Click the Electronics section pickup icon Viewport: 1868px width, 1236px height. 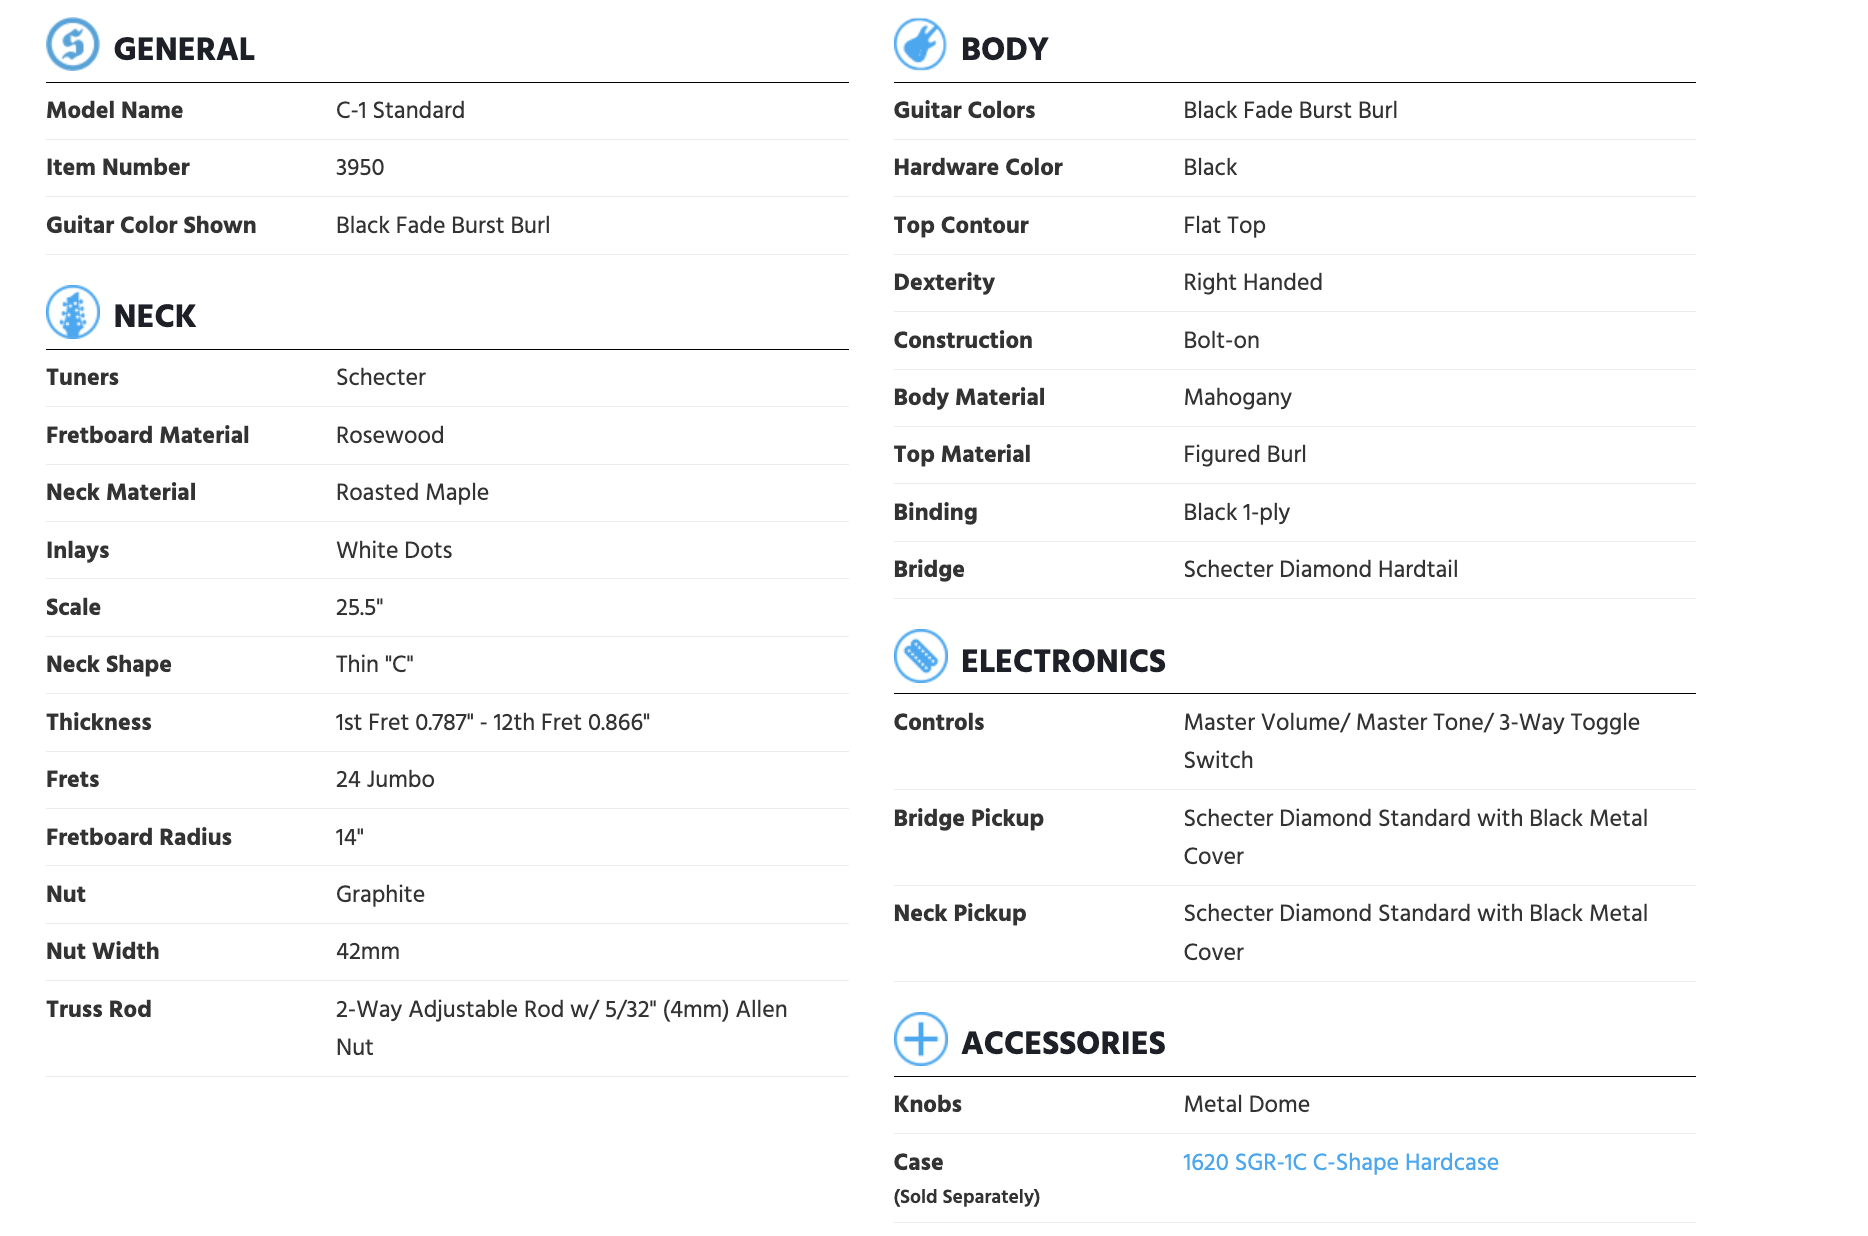point(920,657)
